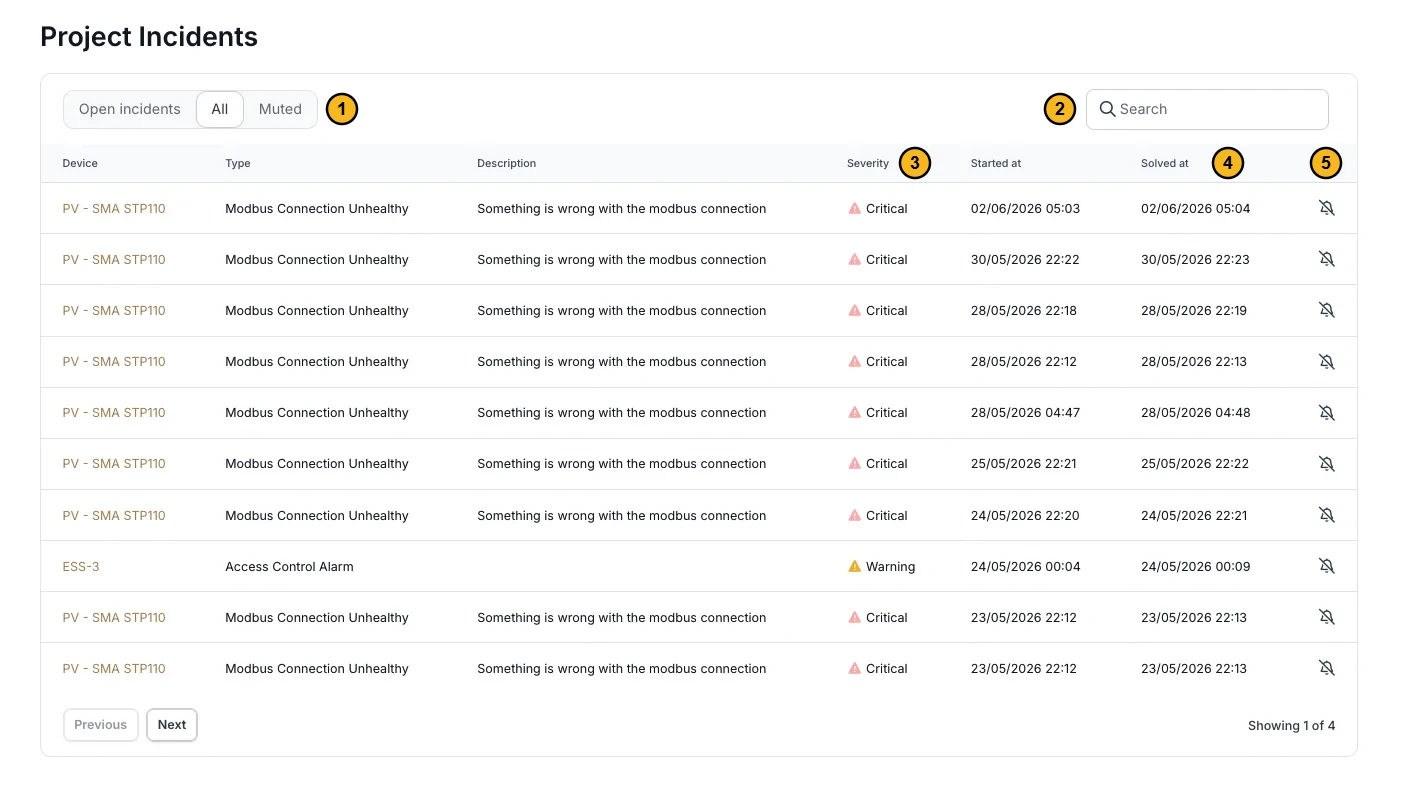Mute the incident started 28/05/2026 22:12
Image resolution: width=1424 pixels, height=796 pixels.
(1326, 361)
